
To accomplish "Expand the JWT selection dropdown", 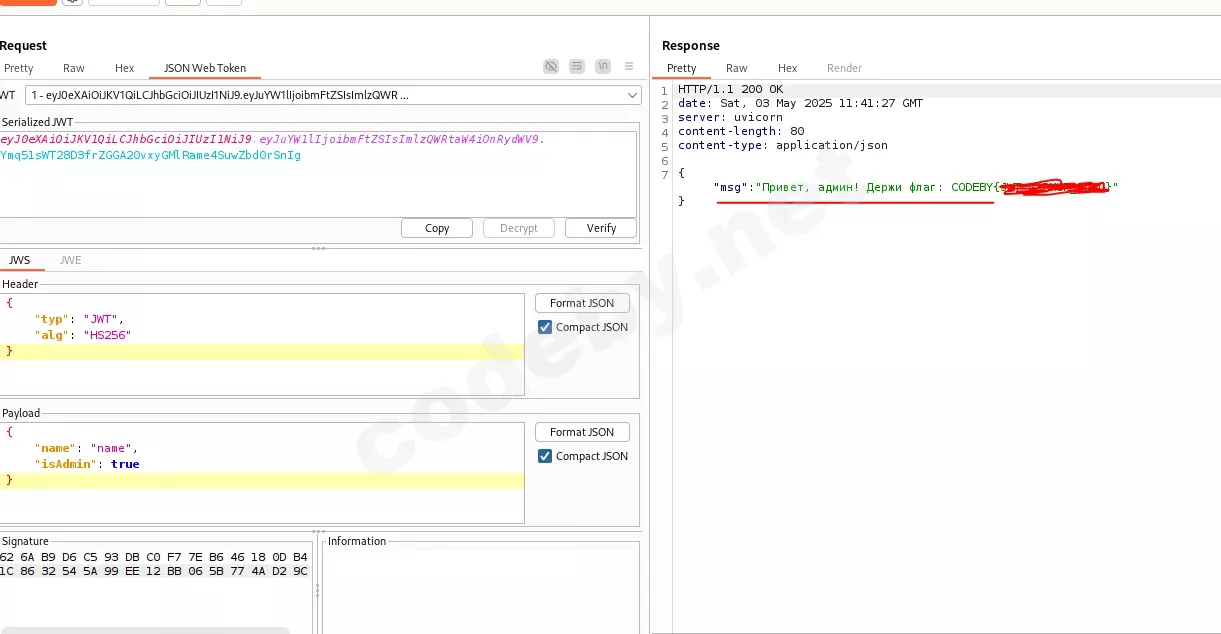I will [x=632, y=95].
